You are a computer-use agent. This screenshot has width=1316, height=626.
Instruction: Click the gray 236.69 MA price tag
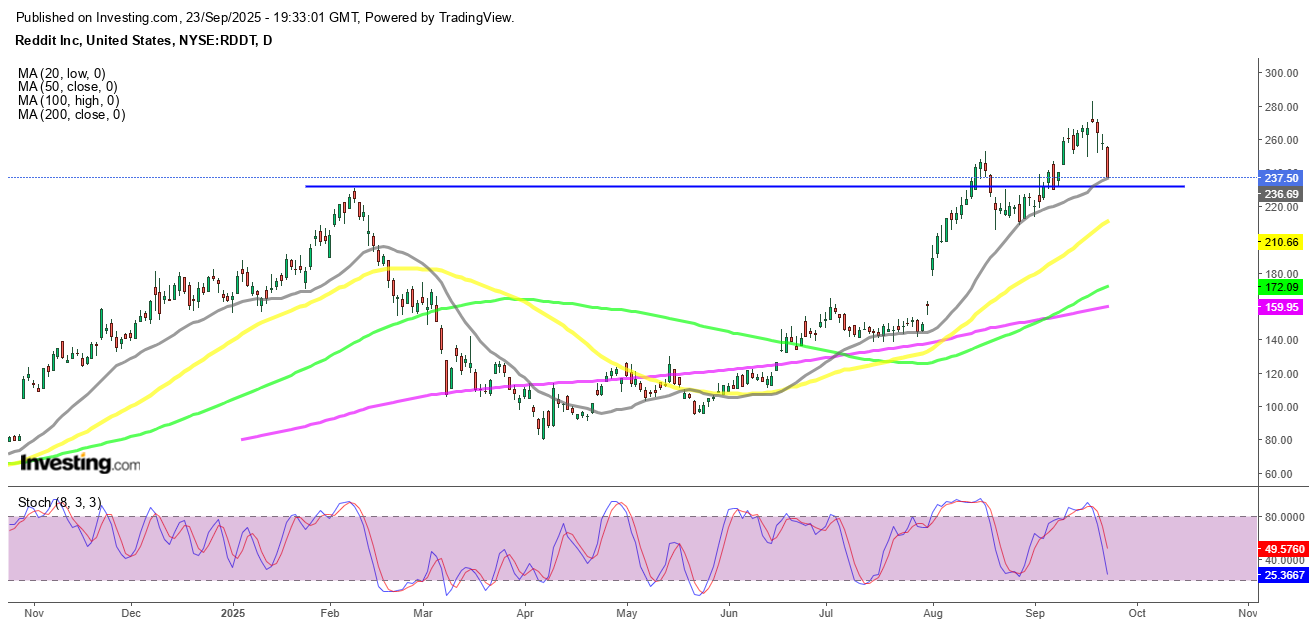point(1280,194)
